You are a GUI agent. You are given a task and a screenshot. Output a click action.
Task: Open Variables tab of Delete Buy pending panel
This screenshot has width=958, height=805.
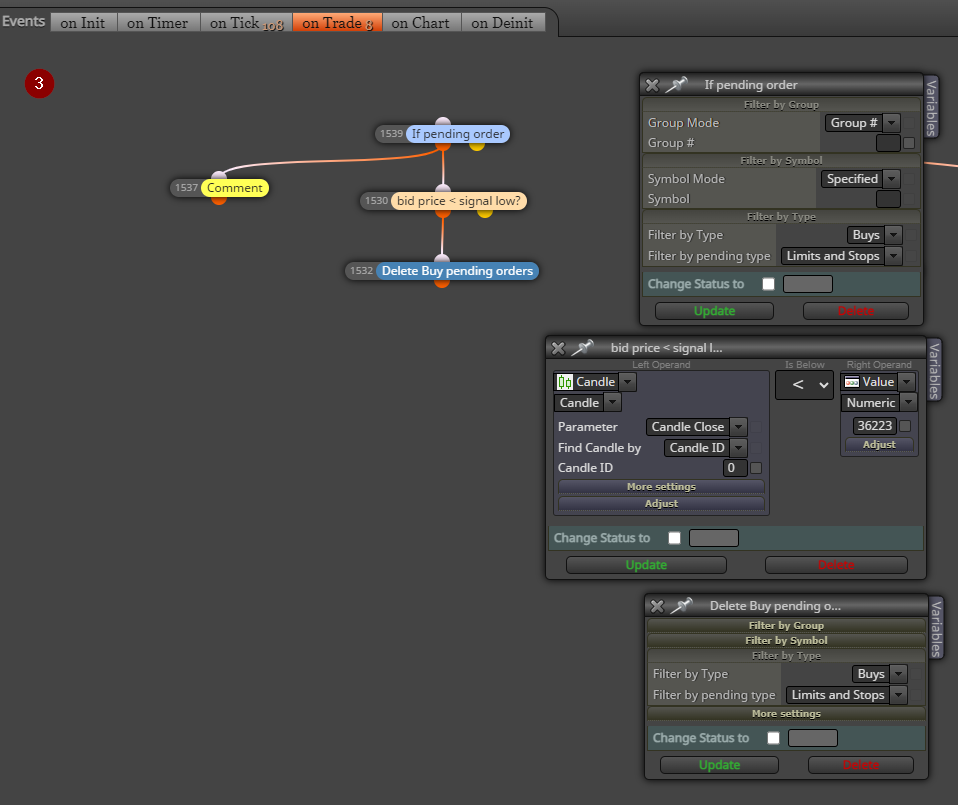[936, 628]
